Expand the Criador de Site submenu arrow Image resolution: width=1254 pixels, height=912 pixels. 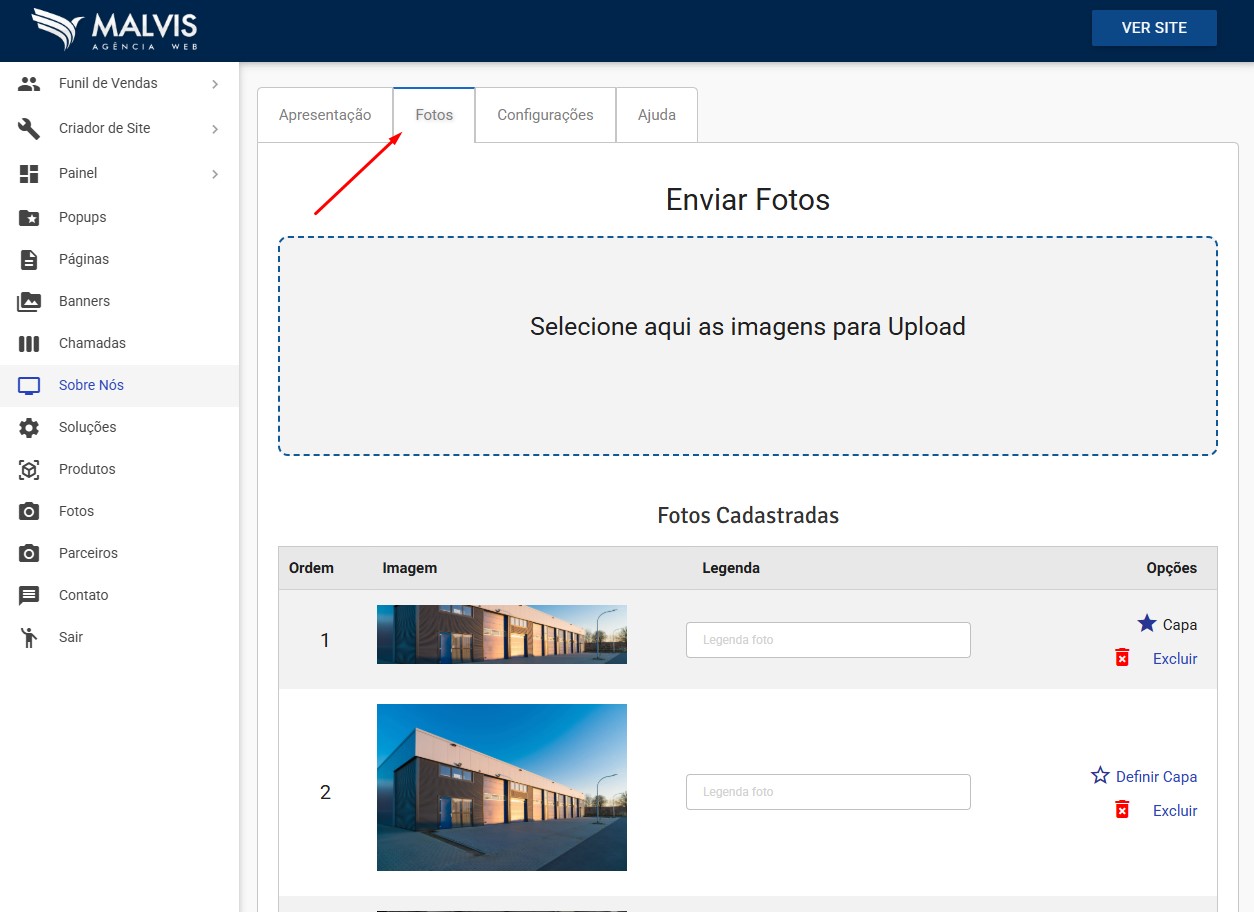click(x=215, y=129)
